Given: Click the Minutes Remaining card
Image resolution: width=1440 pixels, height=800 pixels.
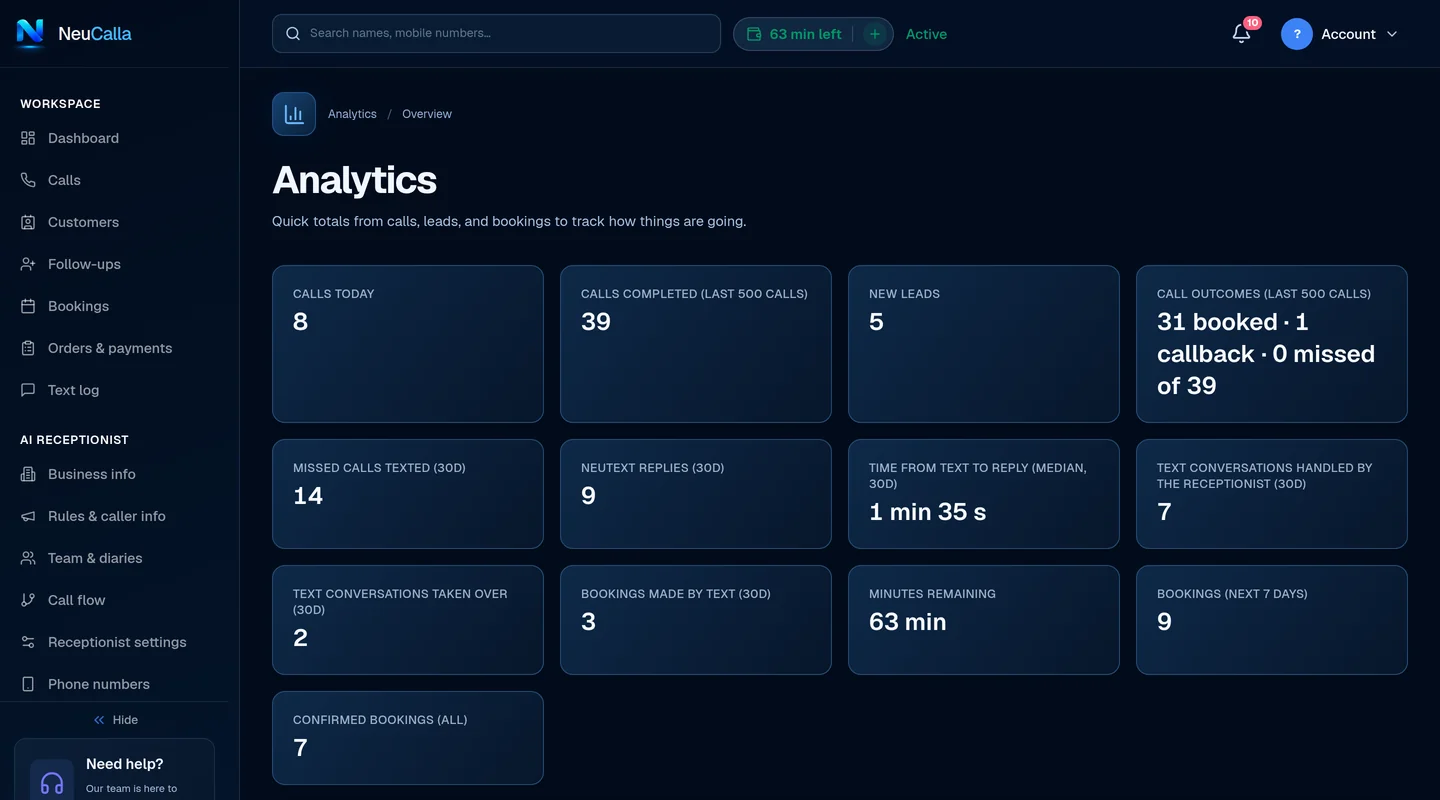Looking at the screenshot, I should pos(984,620).
